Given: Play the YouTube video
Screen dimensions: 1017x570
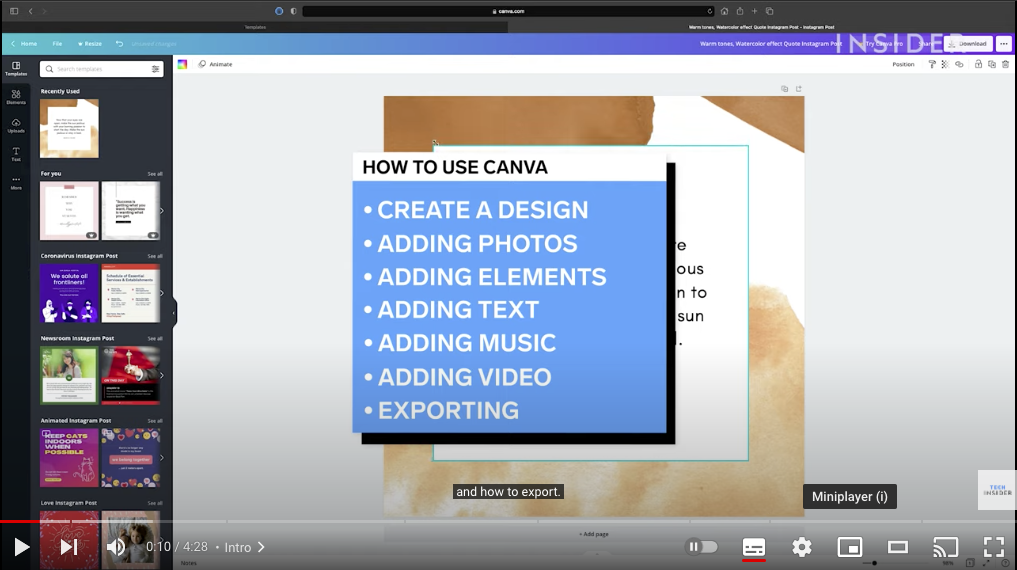Looking at the screenshot, I should click(x=21, y=547).
